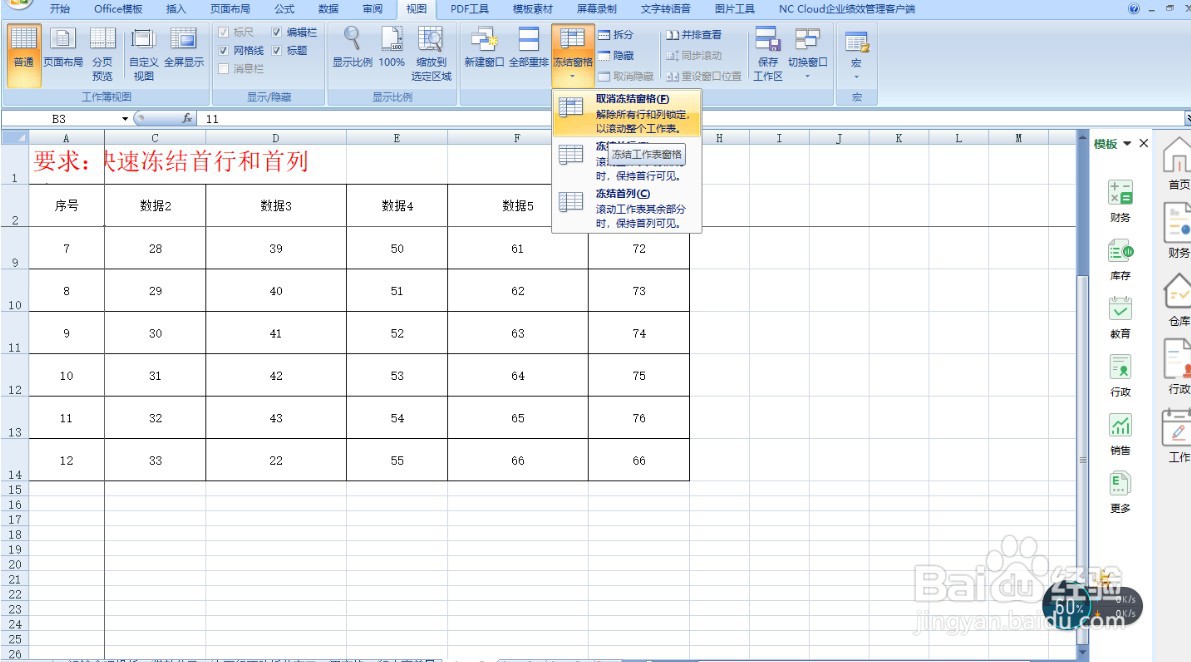Open the 冻结窗格 dropdown arrow
Viewport: 1191px width, 662px height.
pyautogui.click(x=573, y=74)
